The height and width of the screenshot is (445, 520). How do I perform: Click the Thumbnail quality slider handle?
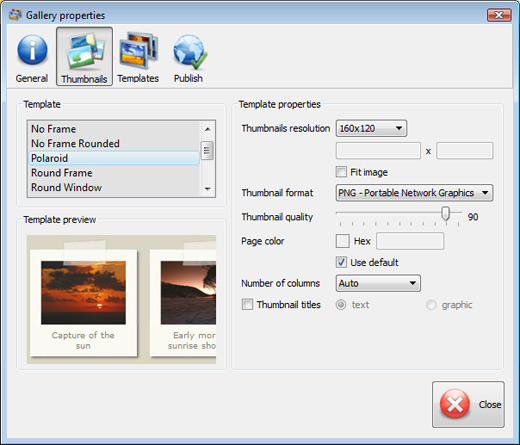tap(446, 213)
